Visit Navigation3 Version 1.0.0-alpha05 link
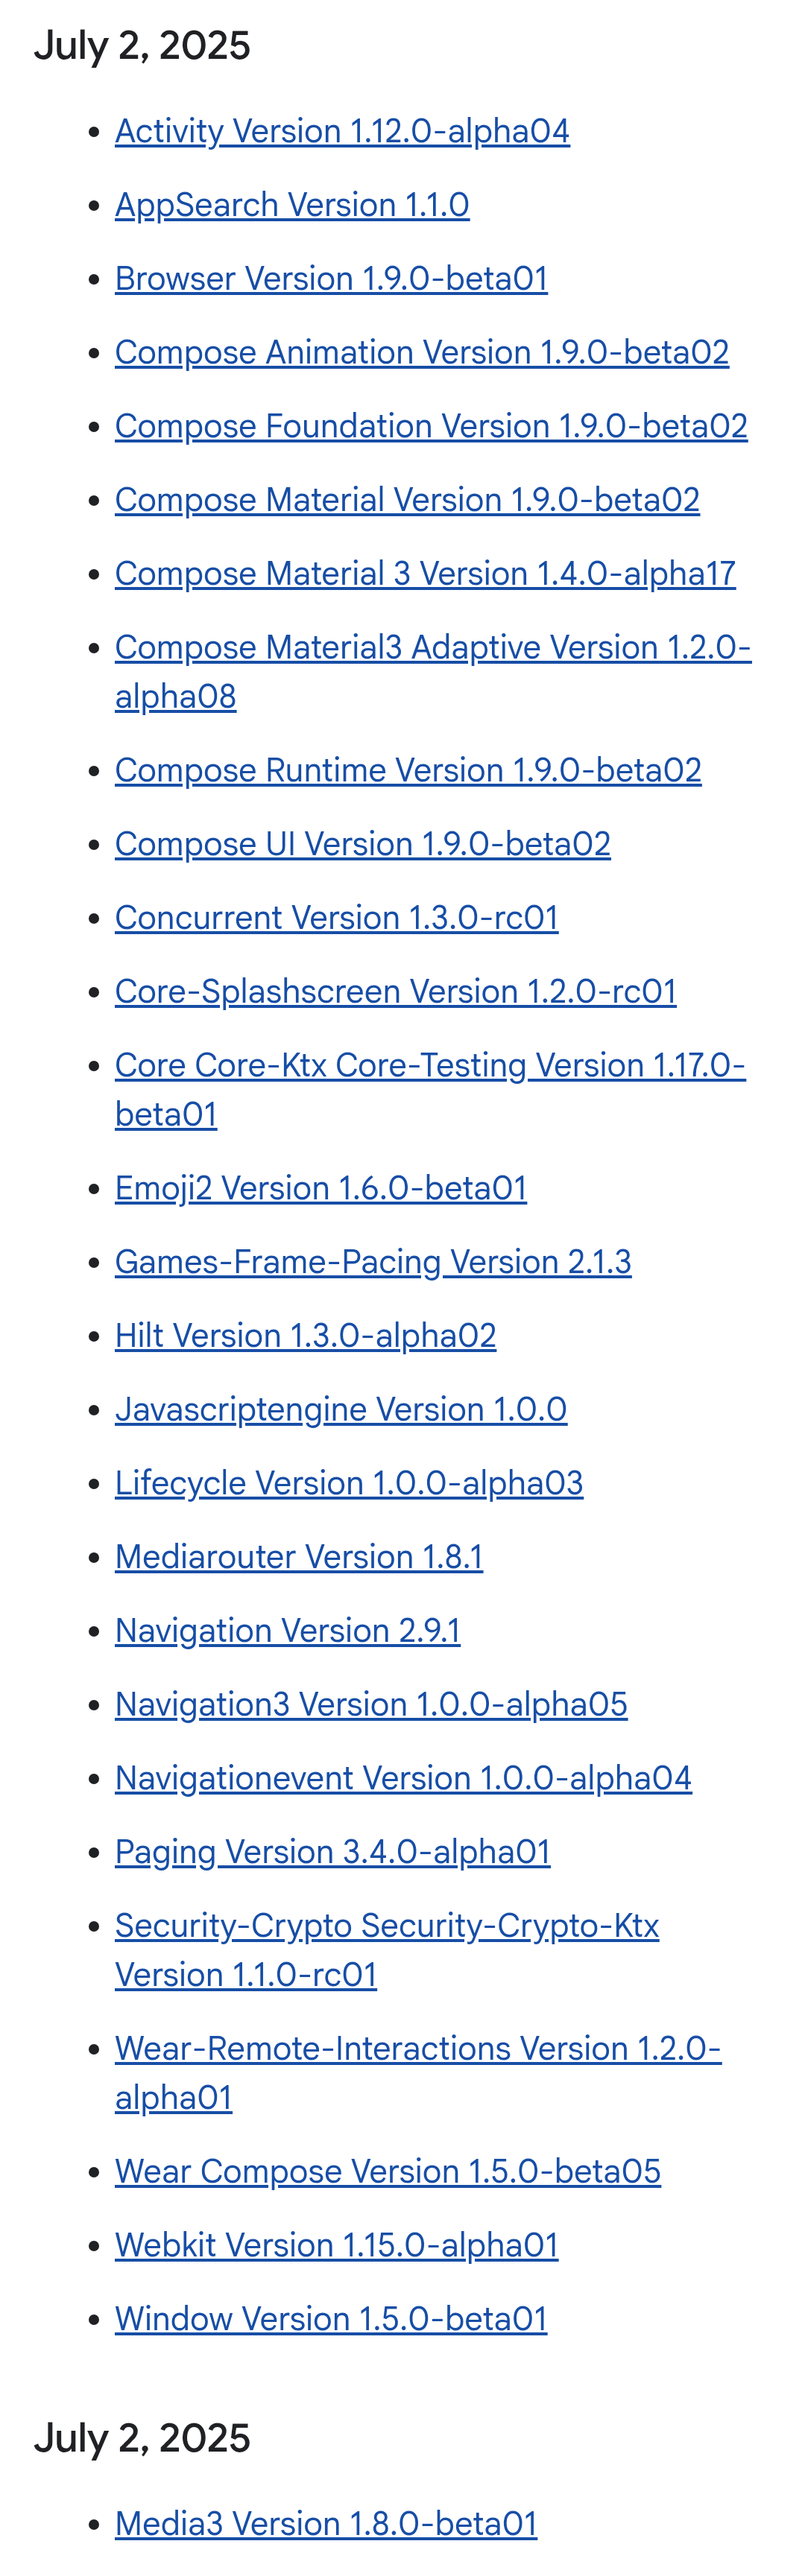805x2576 pixels. coord(371,1705)
